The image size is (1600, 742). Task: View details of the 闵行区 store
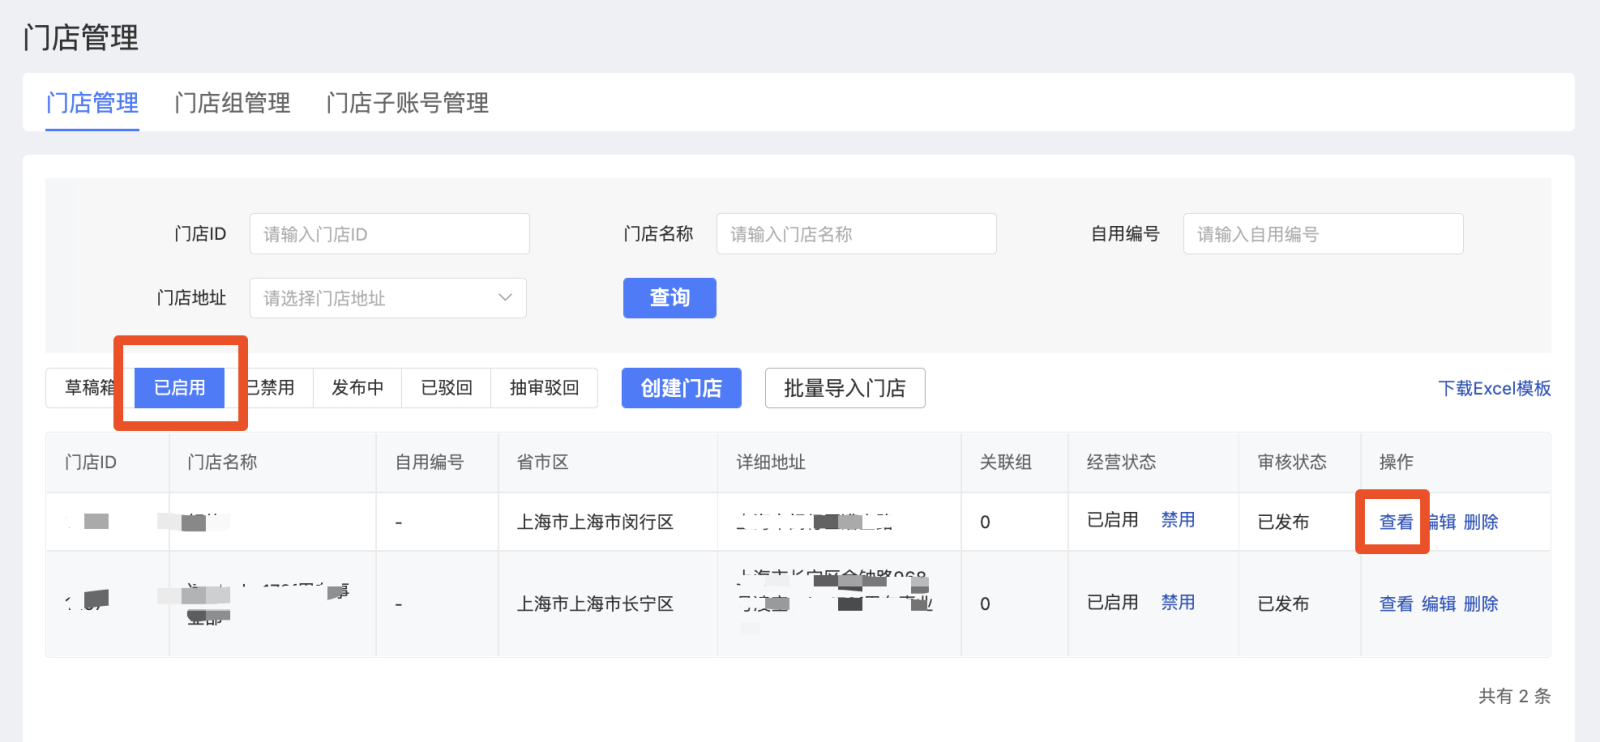tap(1395, 522)
